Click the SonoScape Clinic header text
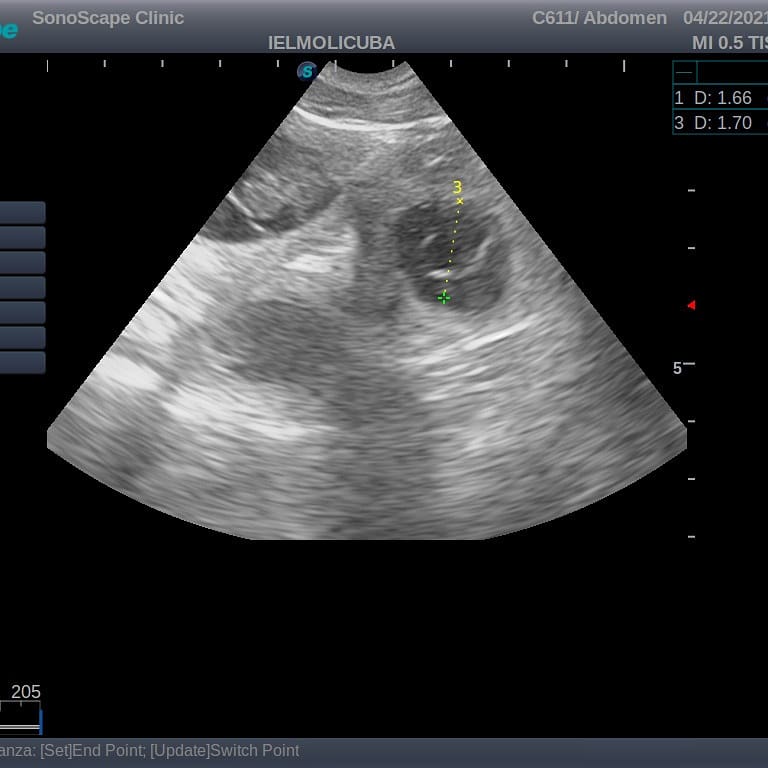 tap(108, 18)
